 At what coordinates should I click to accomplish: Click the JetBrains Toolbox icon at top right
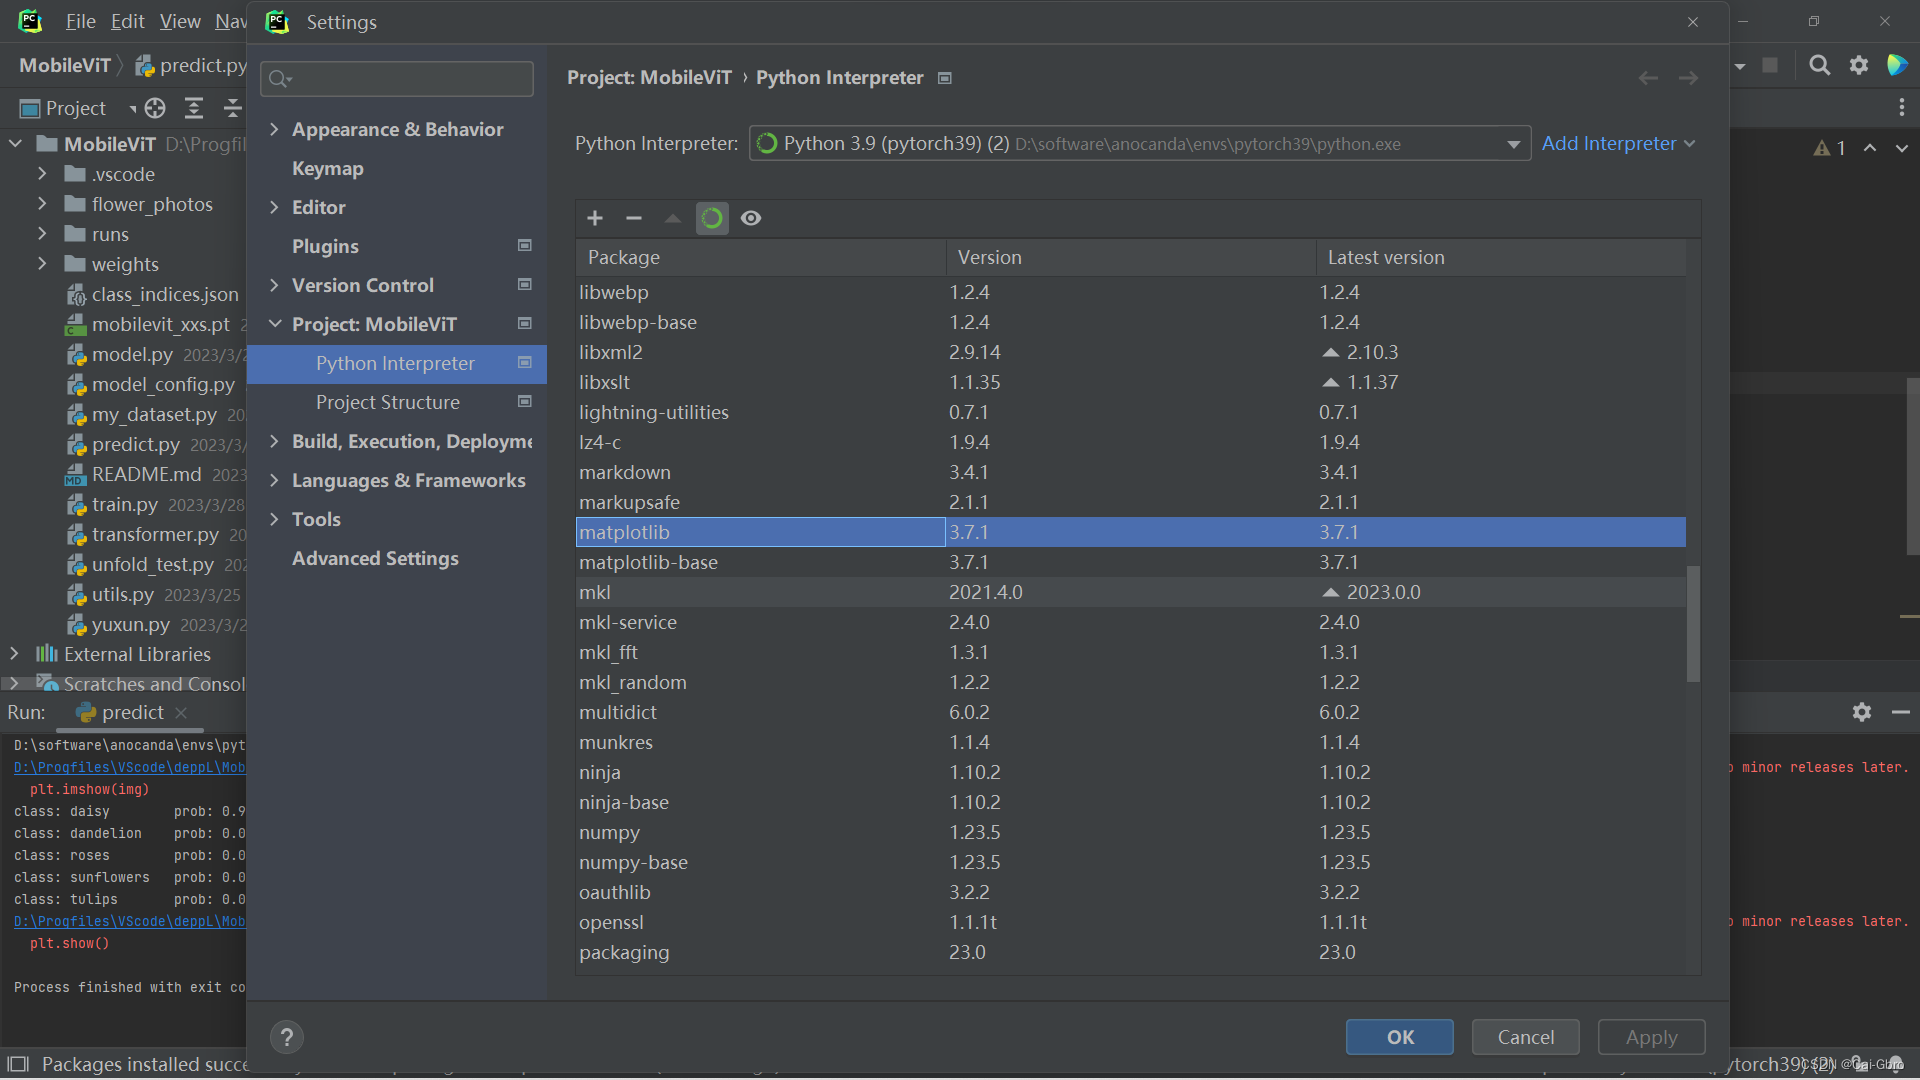click(x=1896, y=65)
